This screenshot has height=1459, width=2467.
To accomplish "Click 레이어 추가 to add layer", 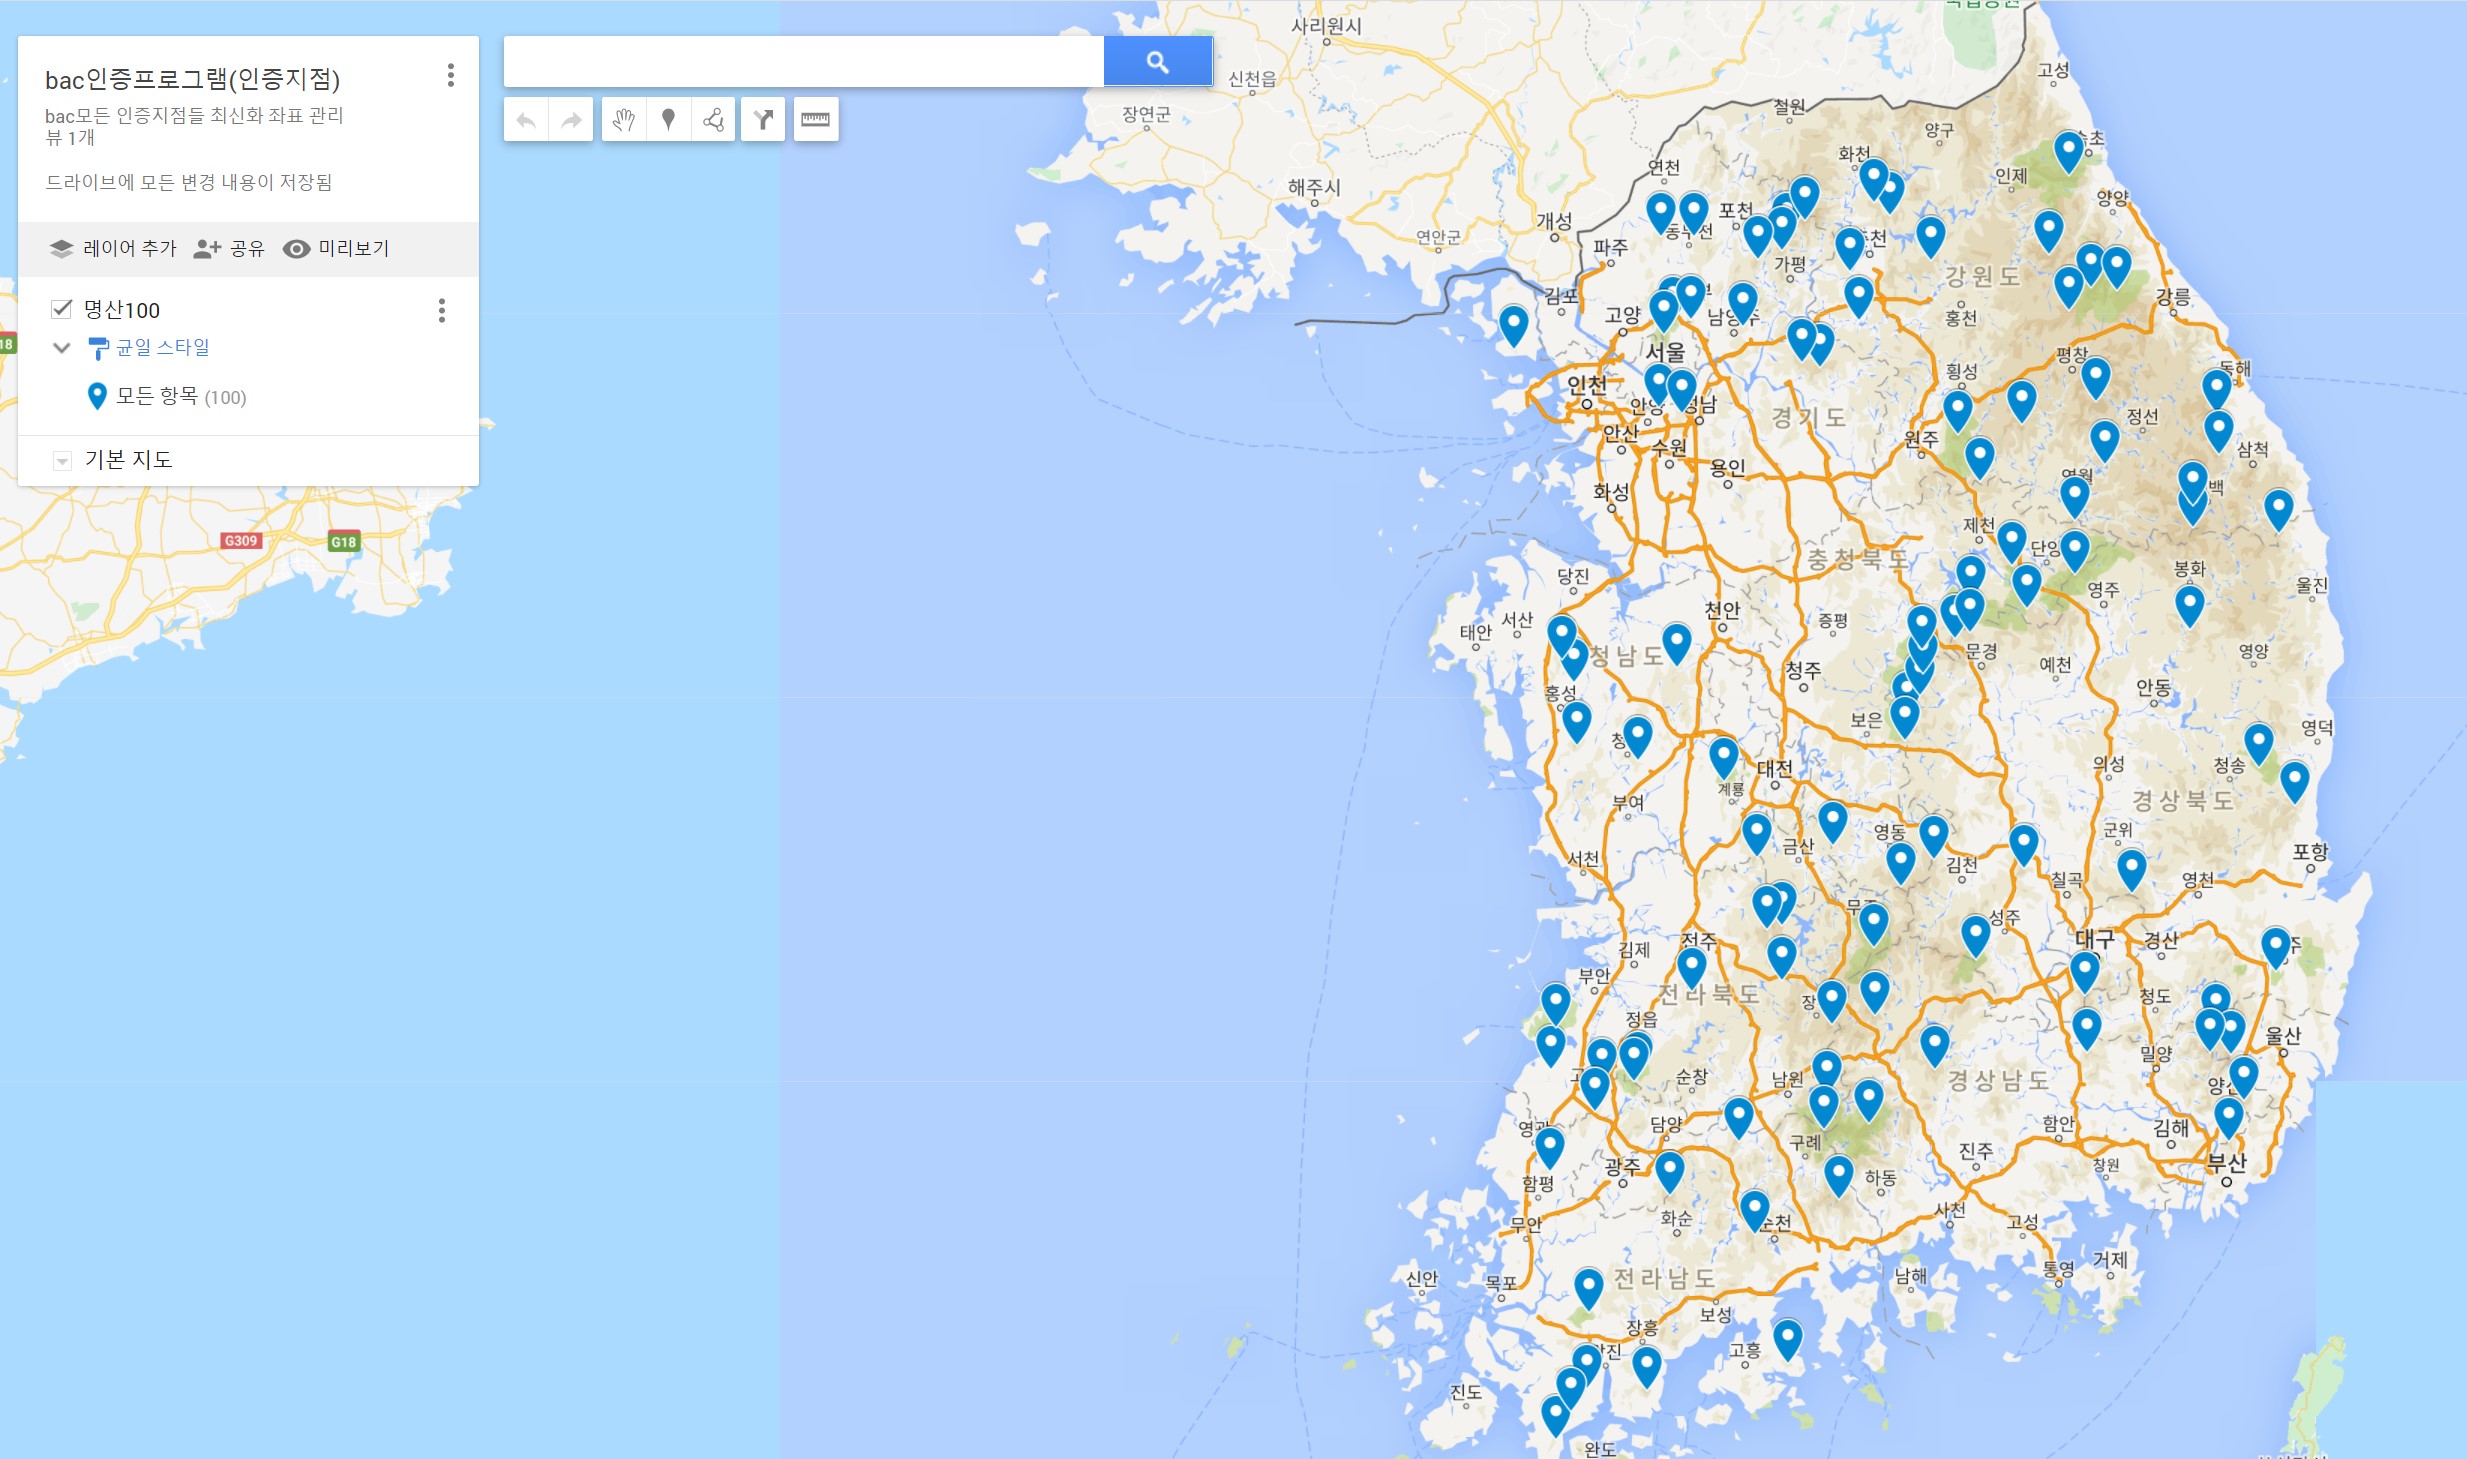I will tap(112, 248).
